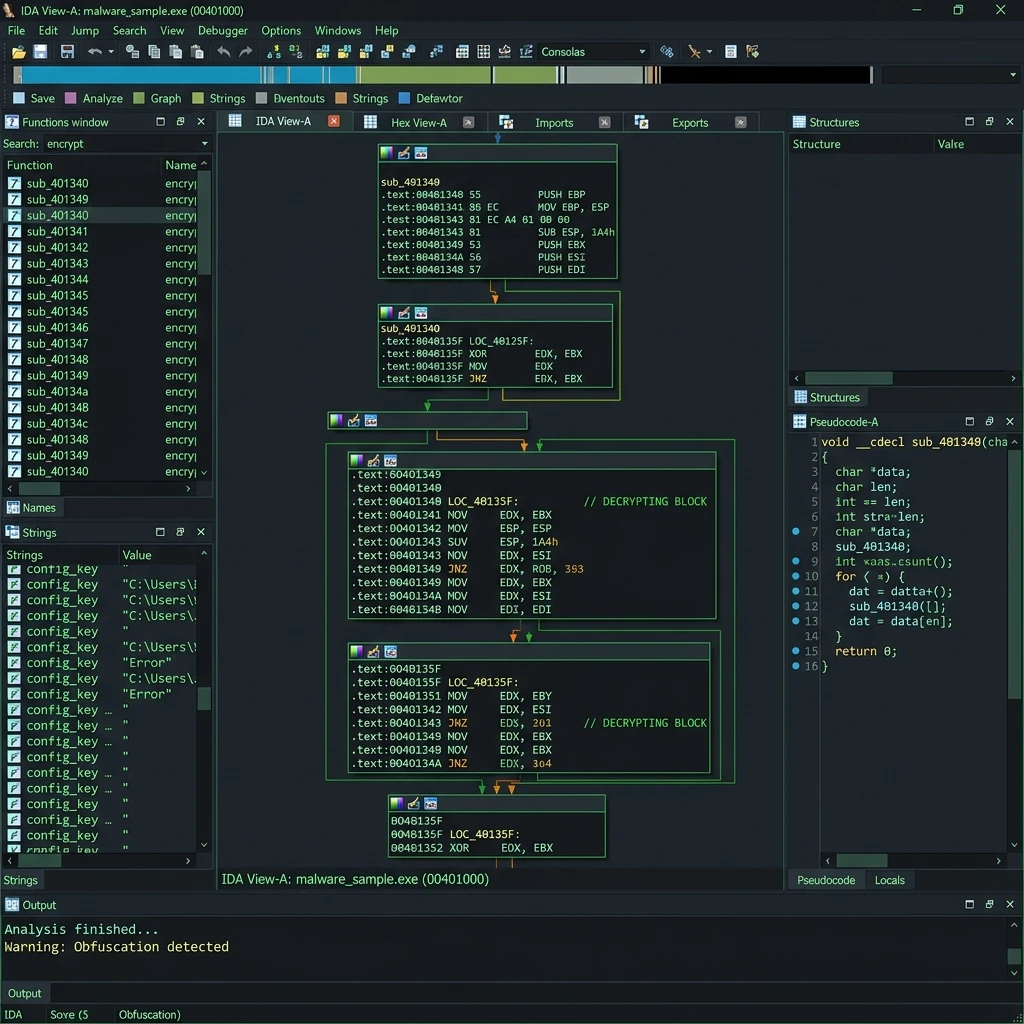
Task: Float the Functions window using its undock icon
Action: click(x=180, y=121)
